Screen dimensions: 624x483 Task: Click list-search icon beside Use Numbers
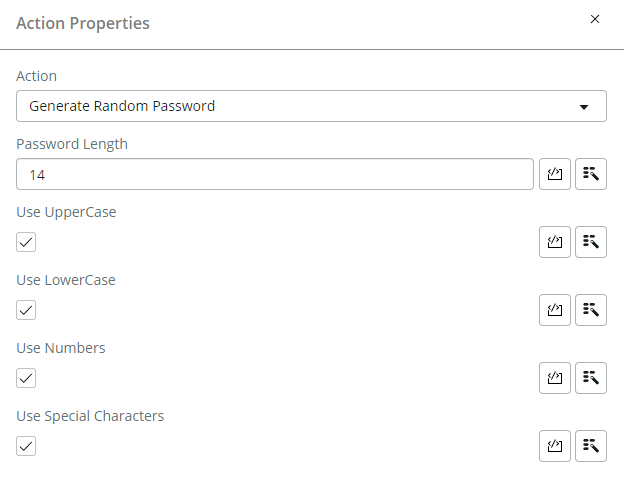(x=591, y=378)
